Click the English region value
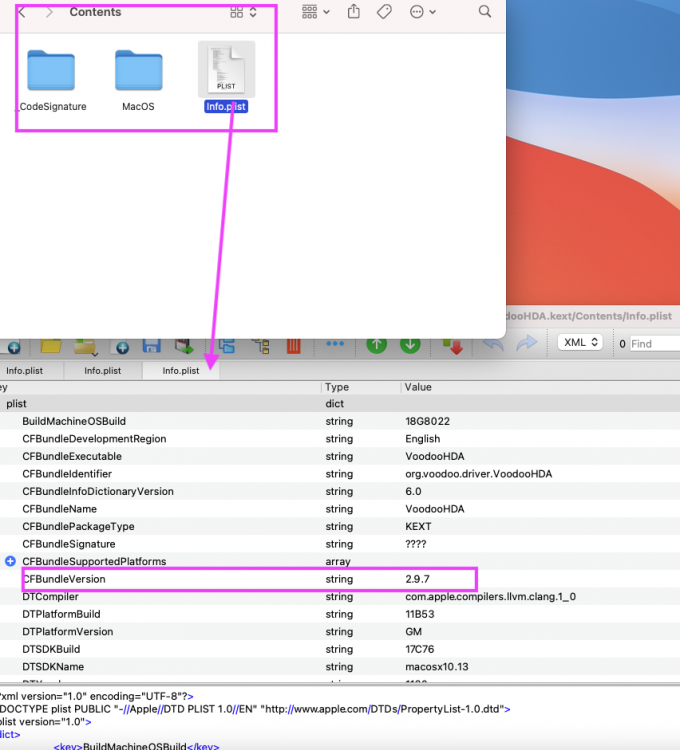This screenshot has height=750, width=680. [x=423, y=439]
